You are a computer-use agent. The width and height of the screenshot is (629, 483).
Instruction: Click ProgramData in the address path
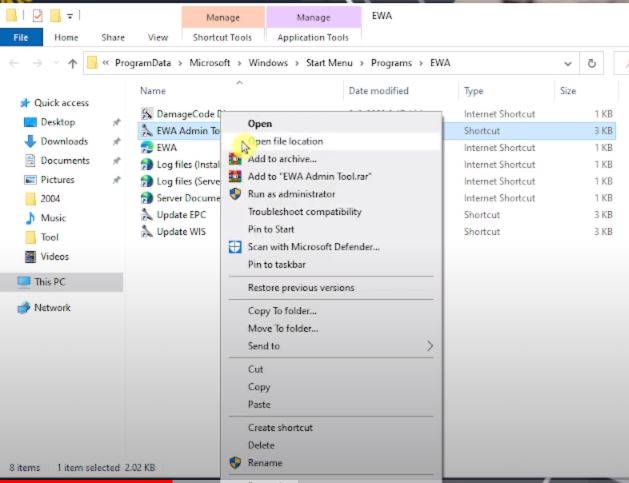click(143, 63)
